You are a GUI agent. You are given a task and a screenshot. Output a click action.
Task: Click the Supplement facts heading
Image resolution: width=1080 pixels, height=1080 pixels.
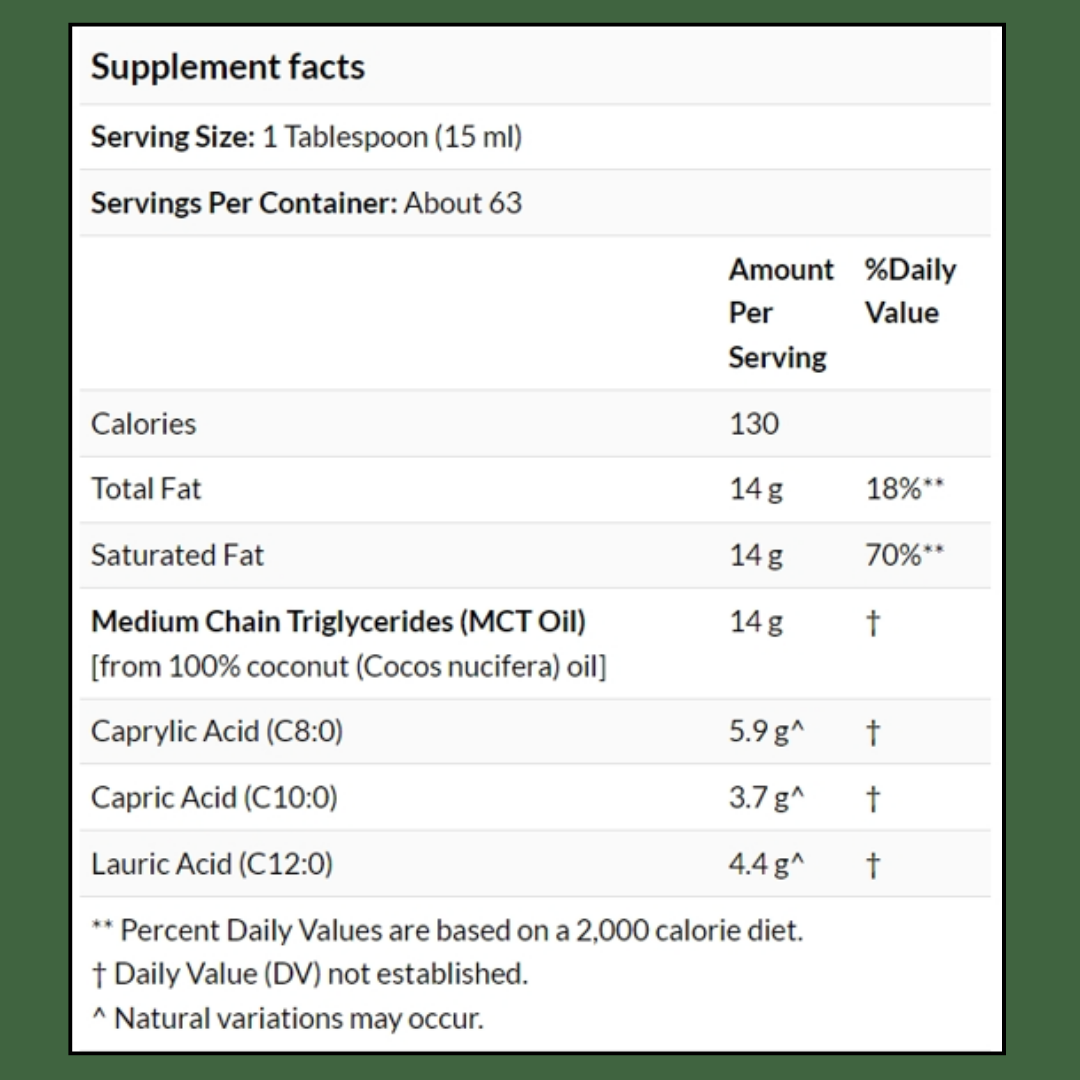228,67
